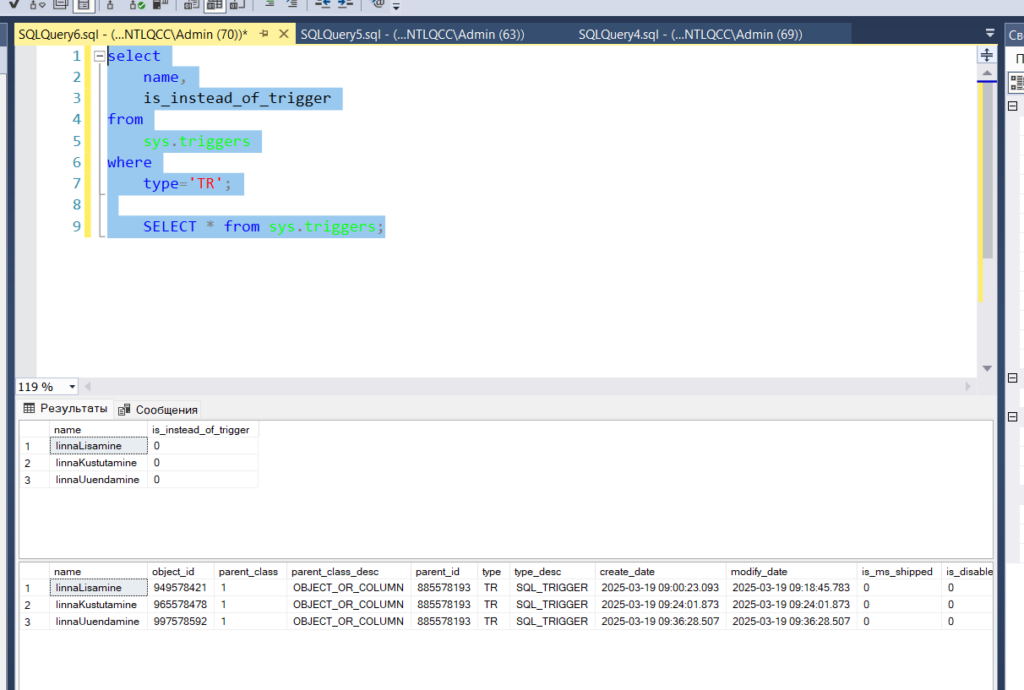Select linnaUuendamine cell beside object_id 997578592

pyautogui.click(x=99, y=621)
